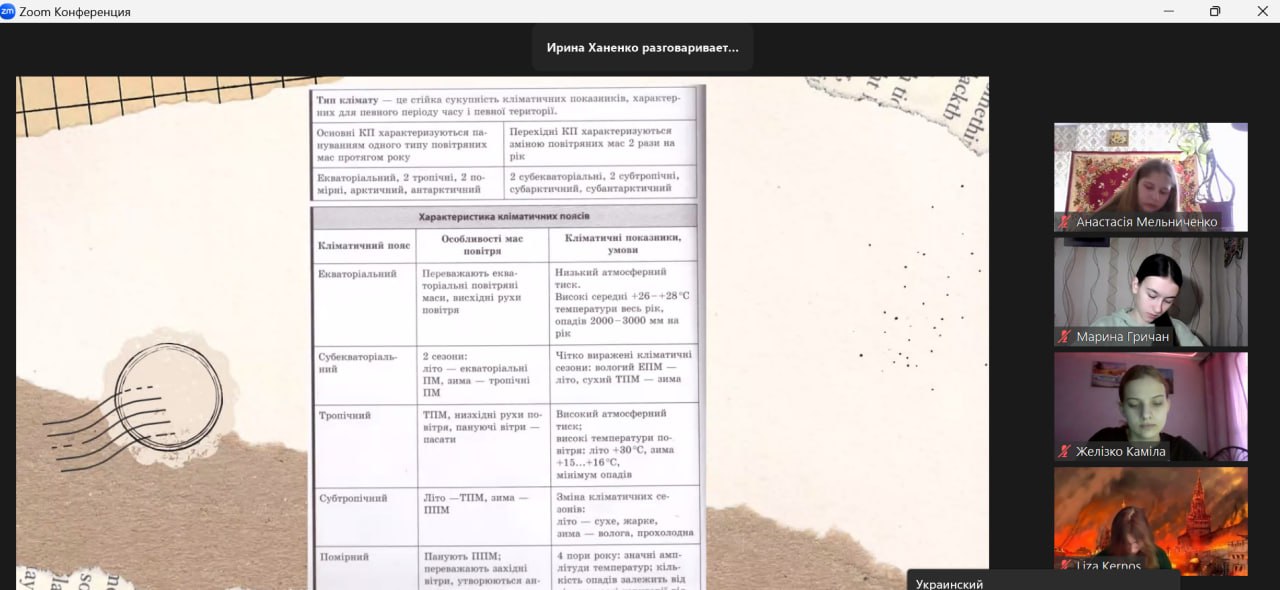Click muted microphone icon beside Марина Гричан

pos(1065,337)
